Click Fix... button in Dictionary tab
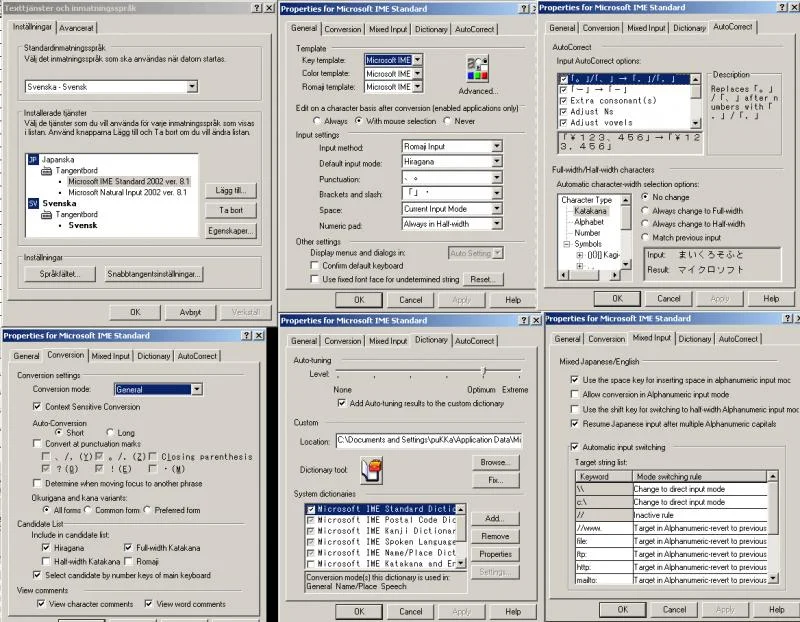The width and height of the screenshot is (800, 622). [495, 480]
